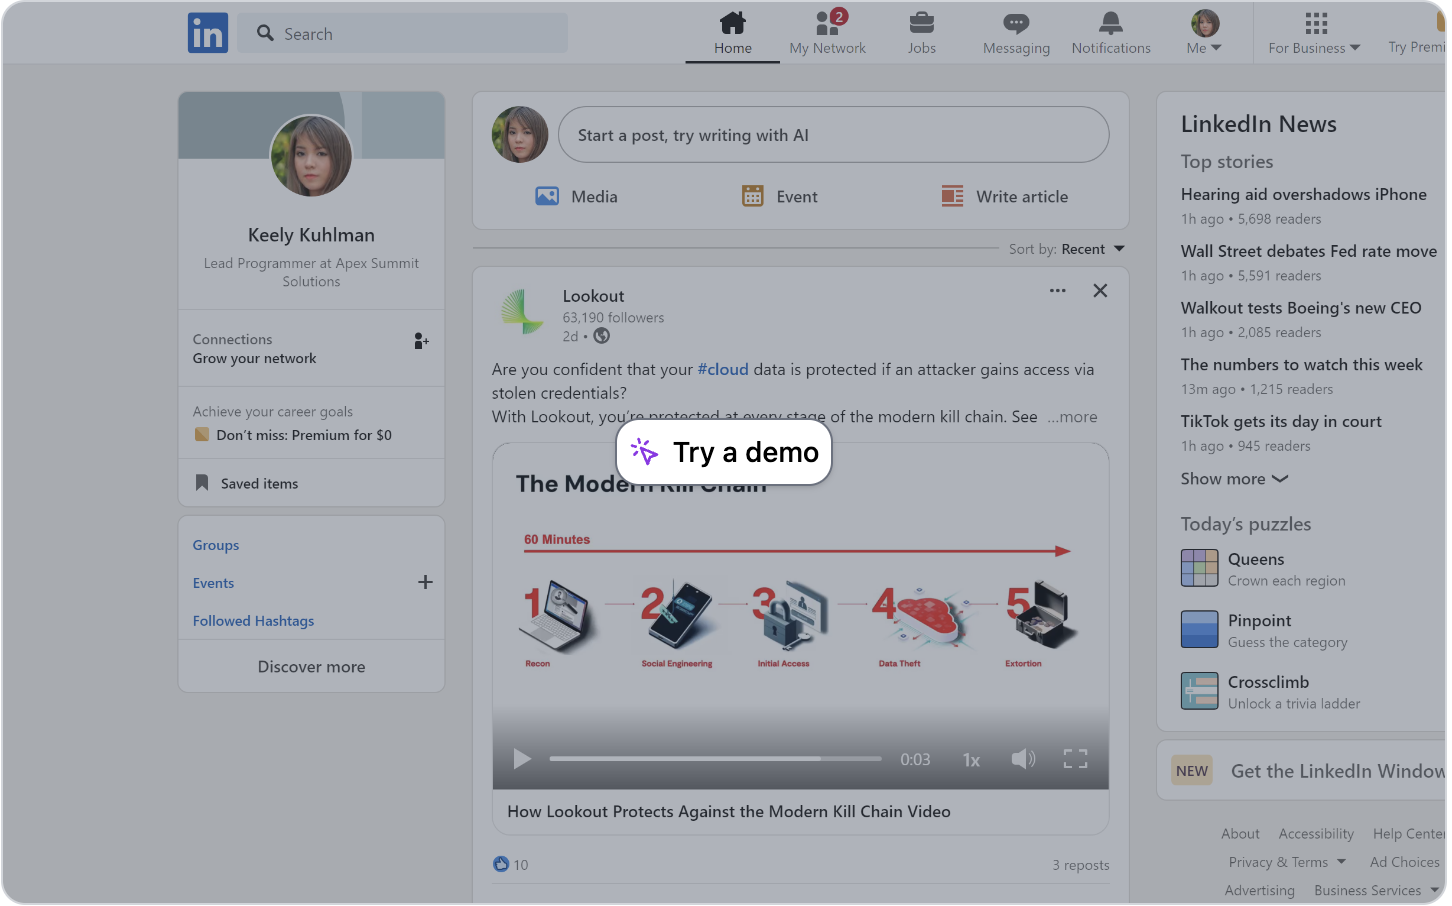Click the search magnifier icon

point(265,33)
